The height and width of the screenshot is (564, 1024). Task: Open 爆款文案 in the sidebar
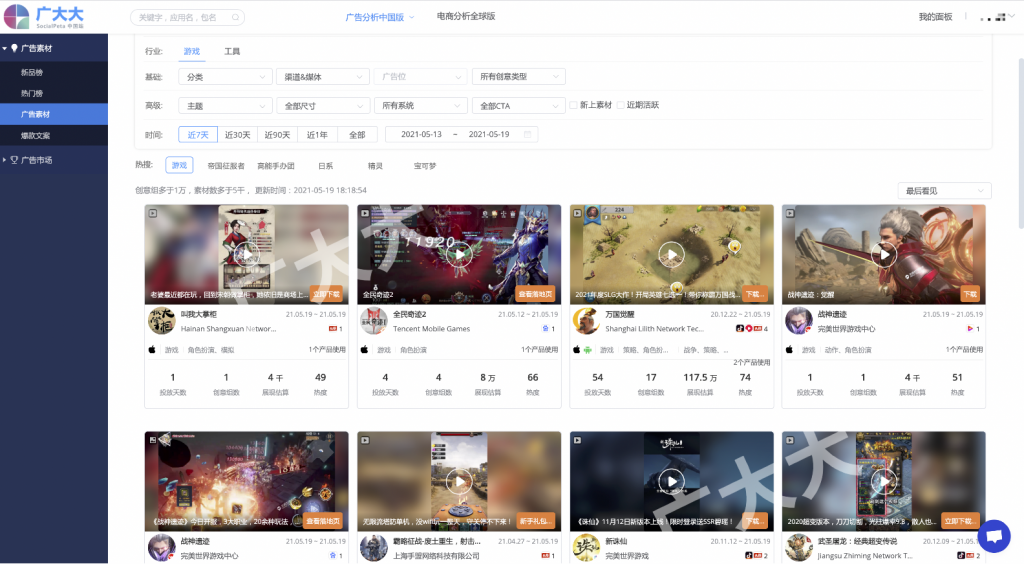tap(54, 136)
